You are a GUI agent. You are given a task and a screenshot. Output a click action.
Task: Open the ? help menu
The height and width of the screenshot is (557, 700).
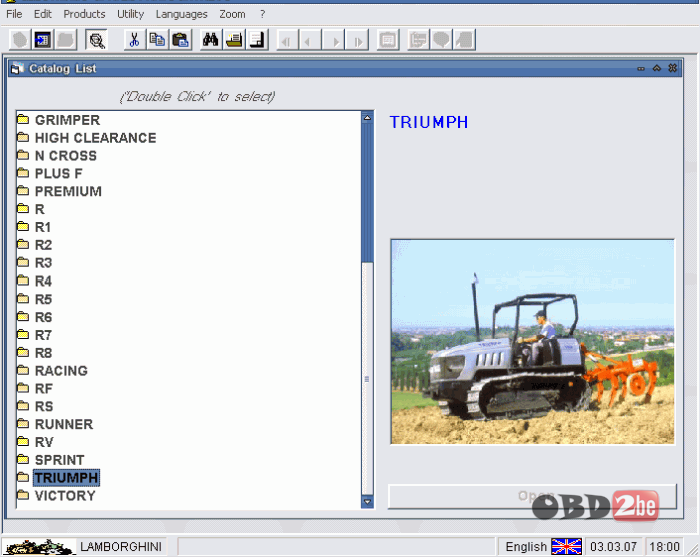coord(262,14)
